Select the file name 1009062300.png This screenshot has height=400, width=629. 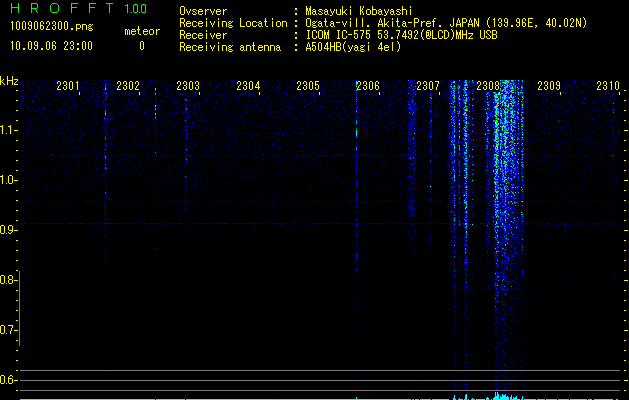click(52, 27)
